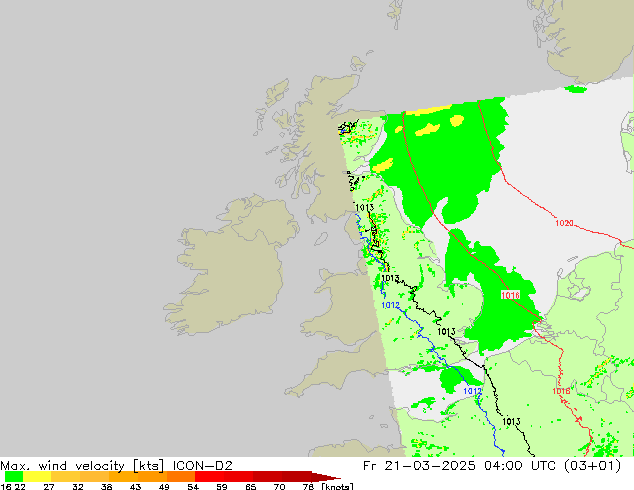Viewport: 634px width, 490px height.
Task: Select the 65–70 knots dark red swatch
Action: [x=267, y=476]
